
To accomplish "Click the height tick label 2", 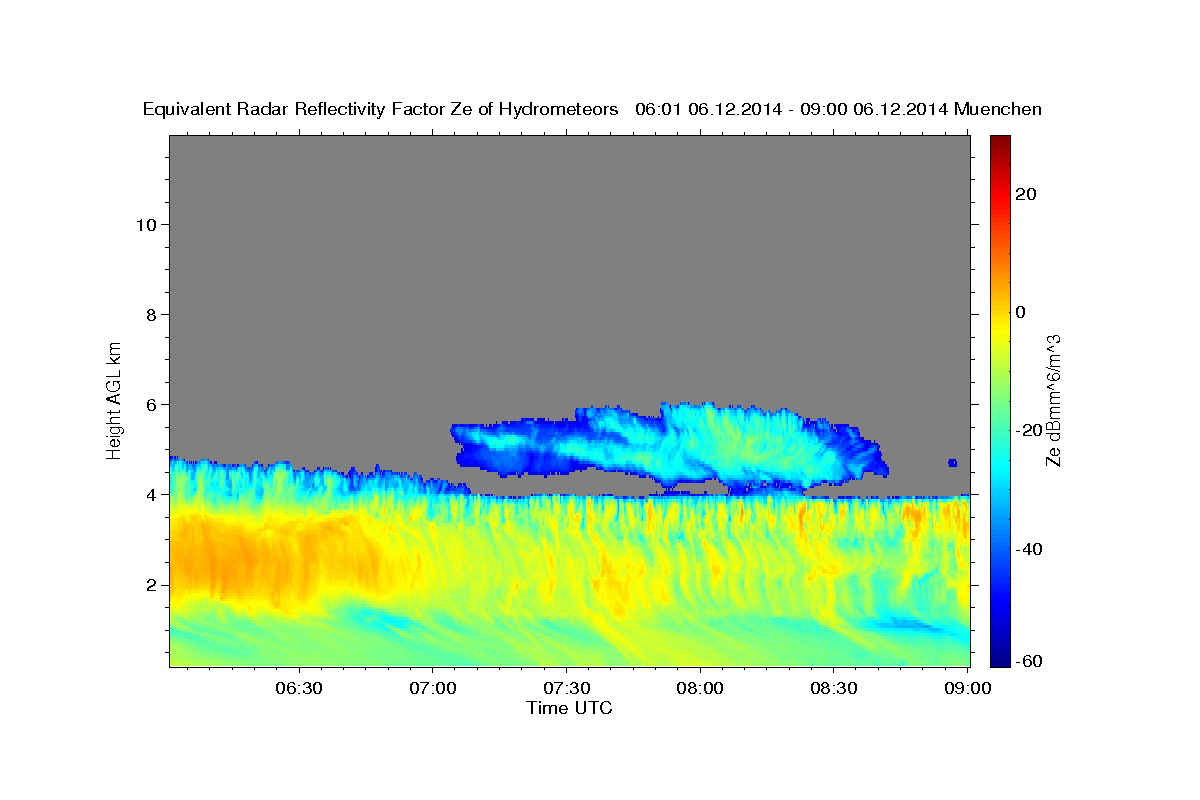I will click(x=151, y=584).
